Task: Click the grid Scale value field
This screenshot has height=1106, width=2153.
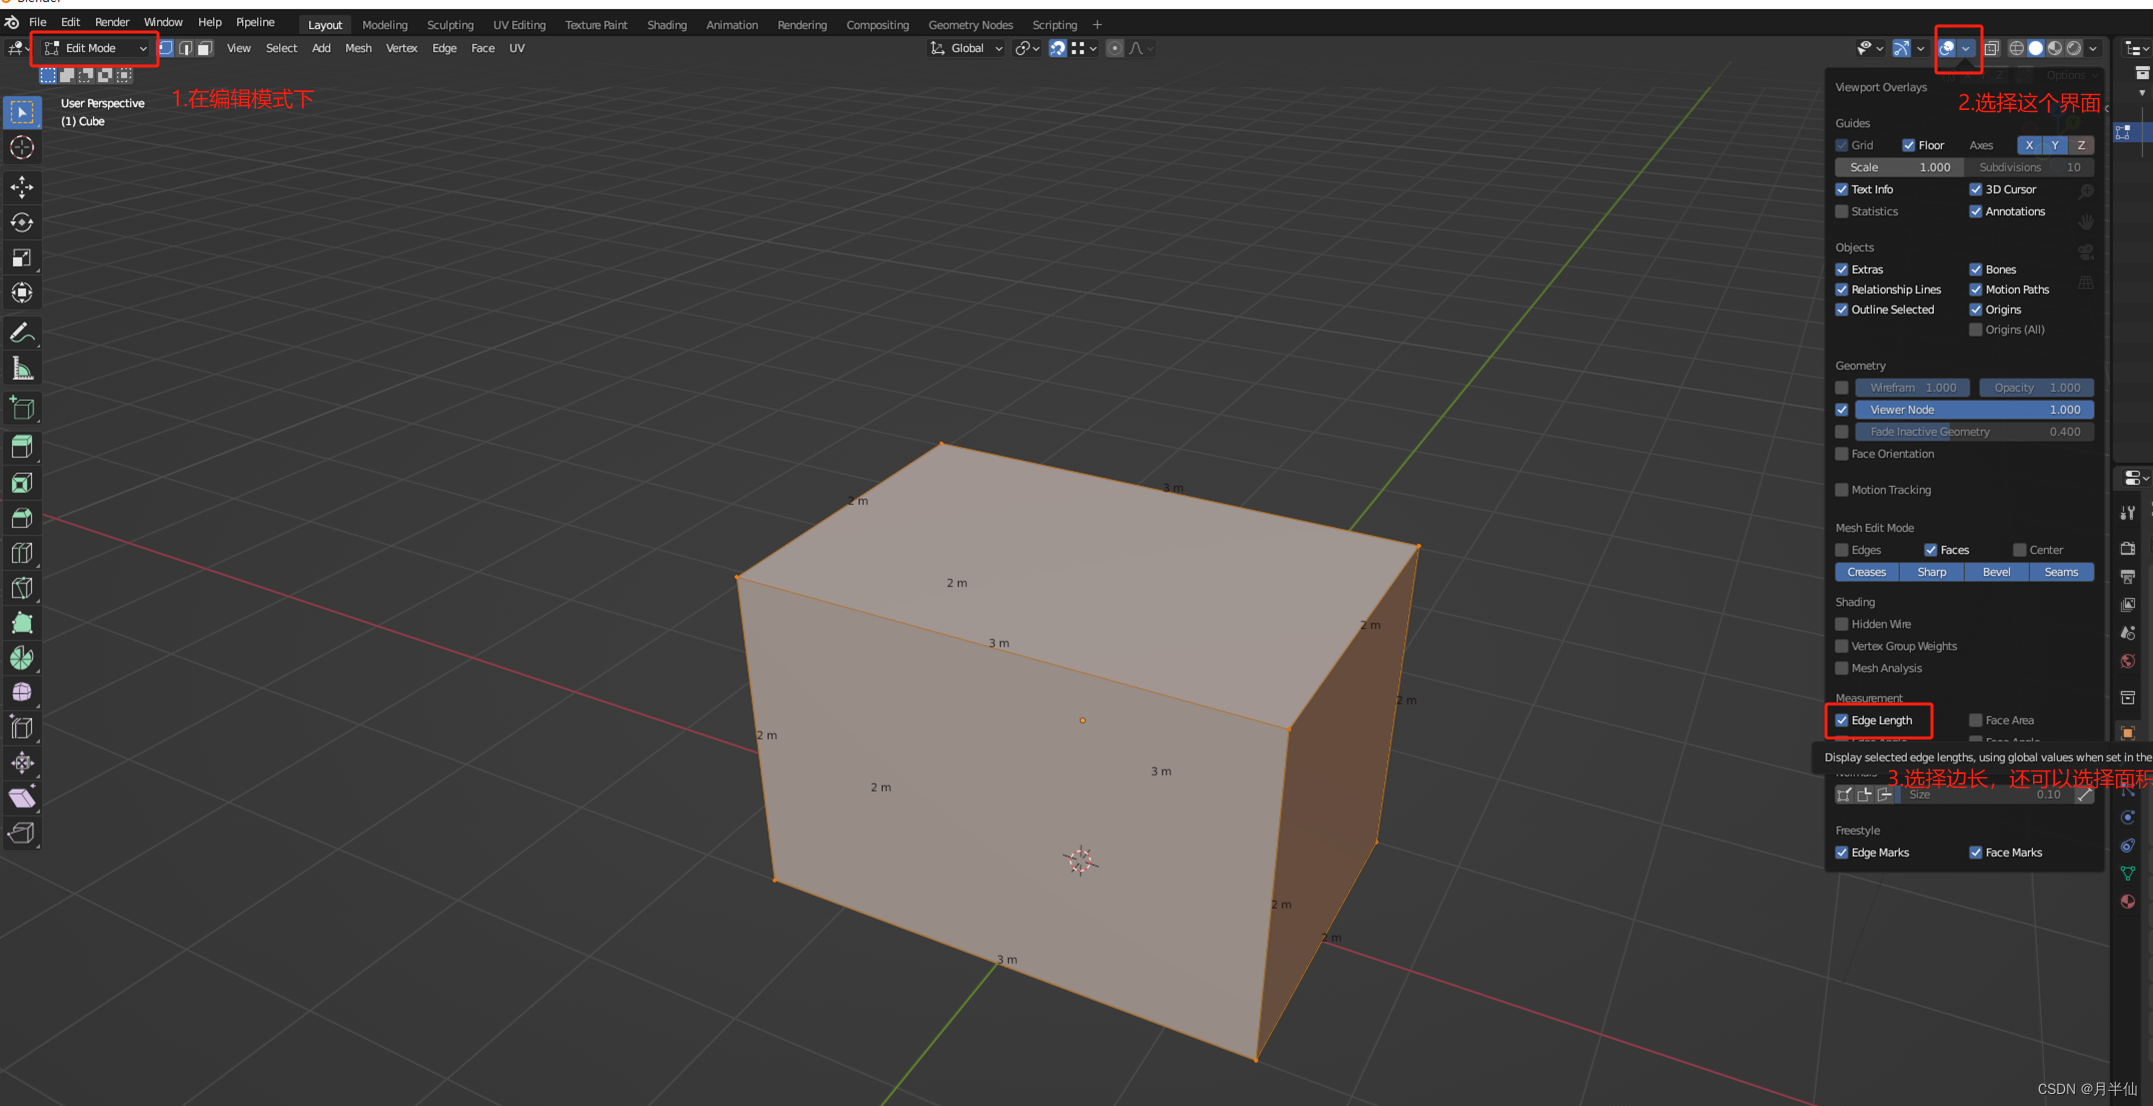Action: [1899, 167]
